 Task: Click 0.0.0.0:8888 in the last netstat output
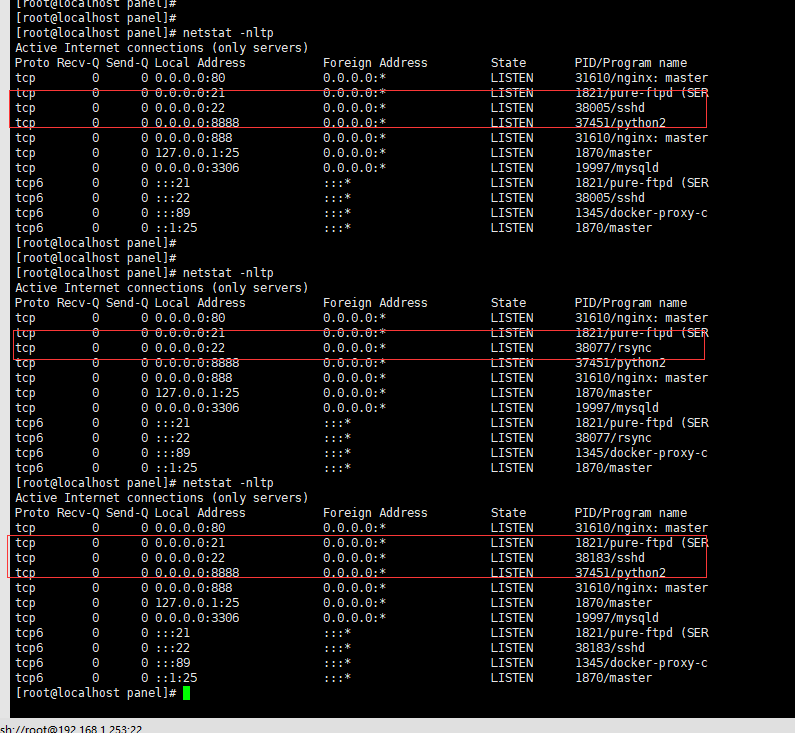click(197, 573)
